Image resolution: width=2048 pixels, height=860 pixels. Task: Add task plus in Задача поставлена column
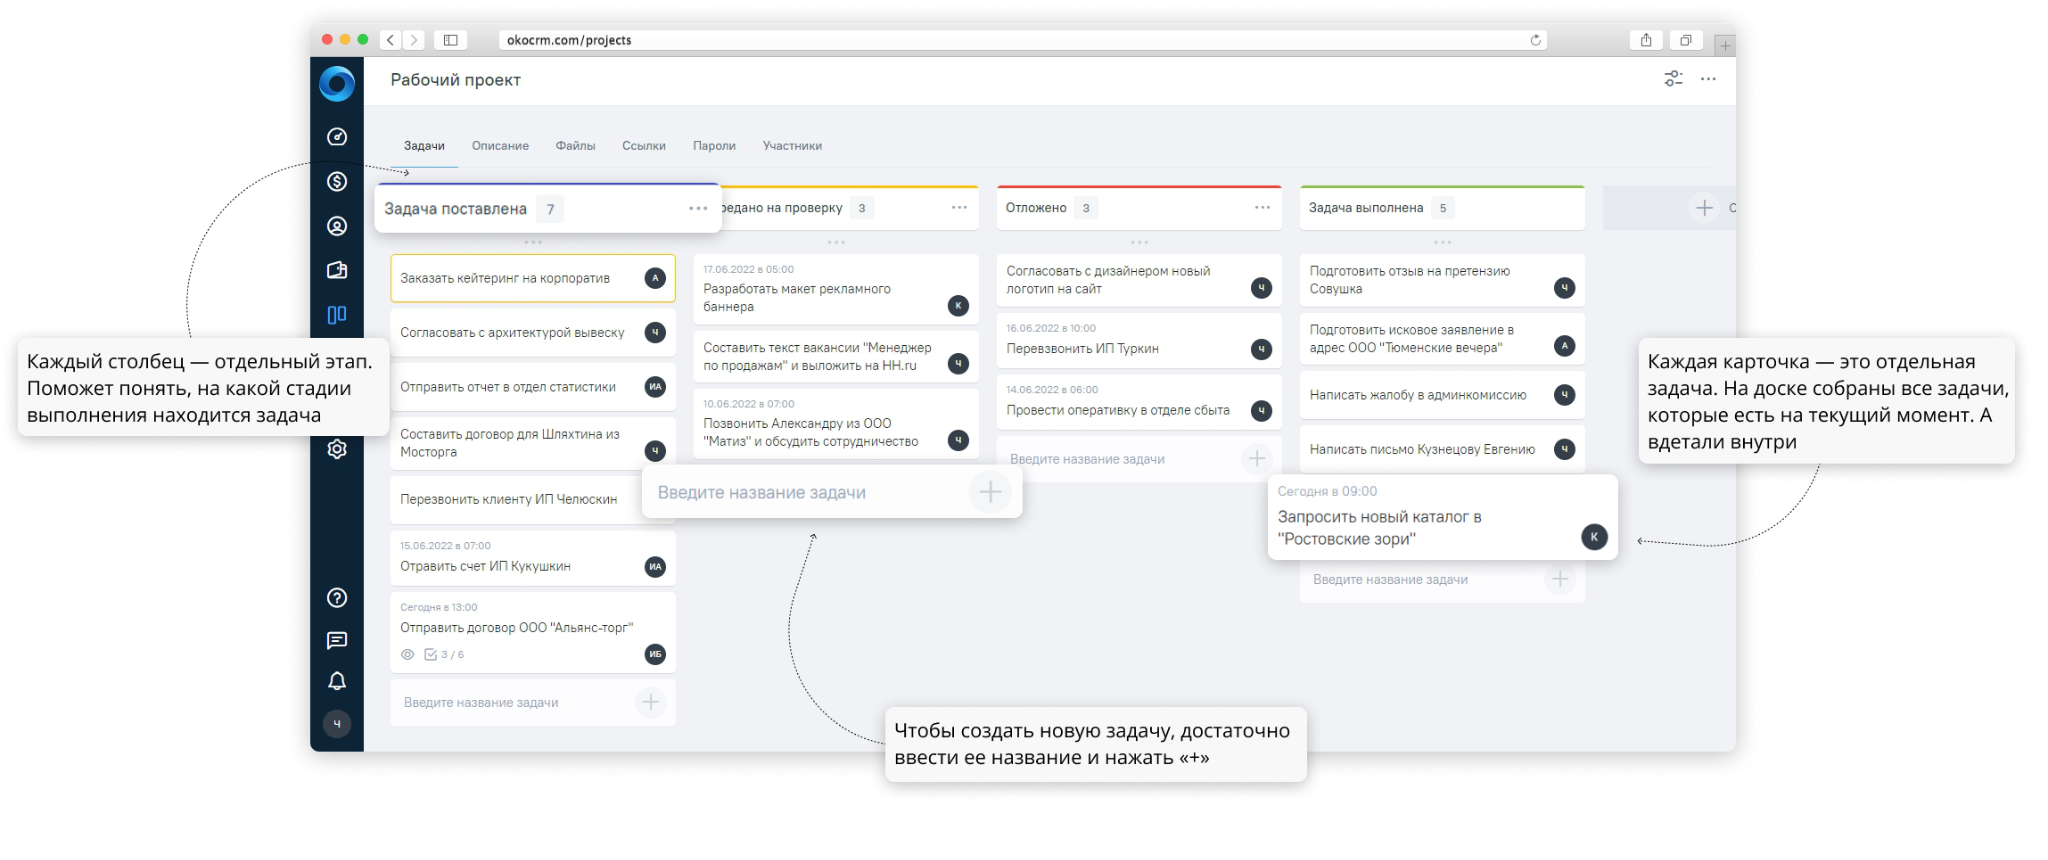coord(651,702)
